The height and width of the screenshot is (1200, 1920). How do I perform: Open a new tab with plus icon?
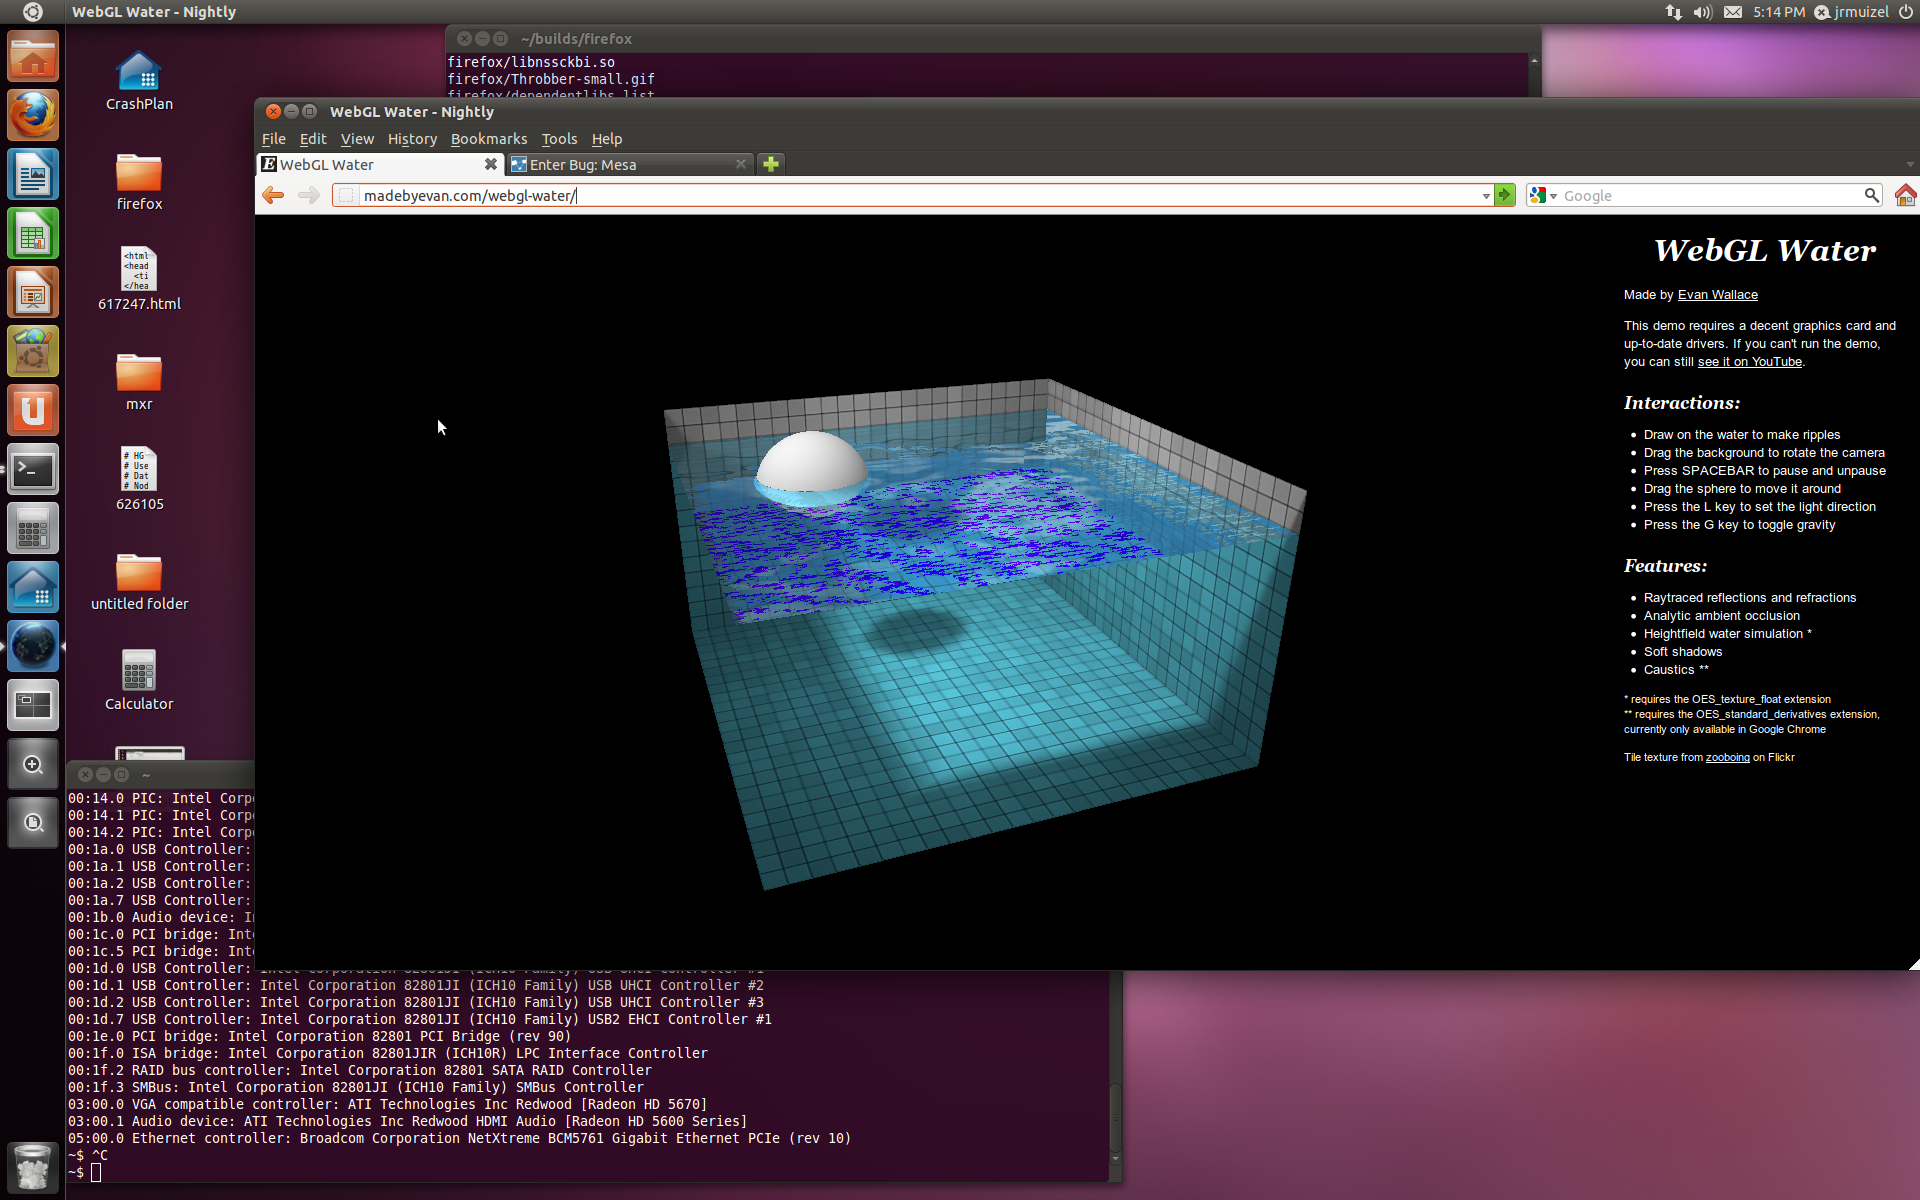coord(770,165)
